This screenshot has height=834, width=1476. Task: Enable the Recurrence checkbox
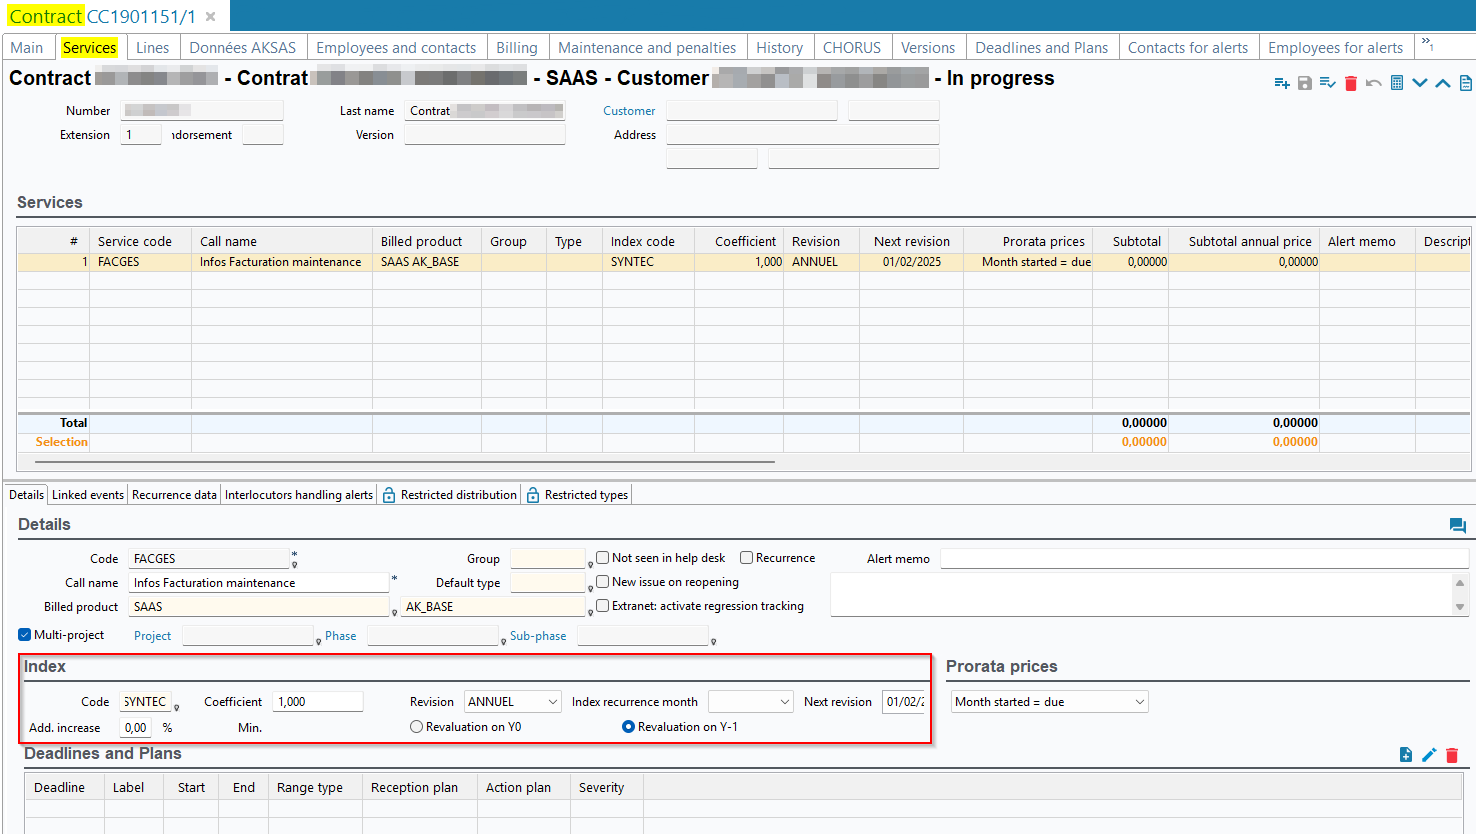pos(747,558)
